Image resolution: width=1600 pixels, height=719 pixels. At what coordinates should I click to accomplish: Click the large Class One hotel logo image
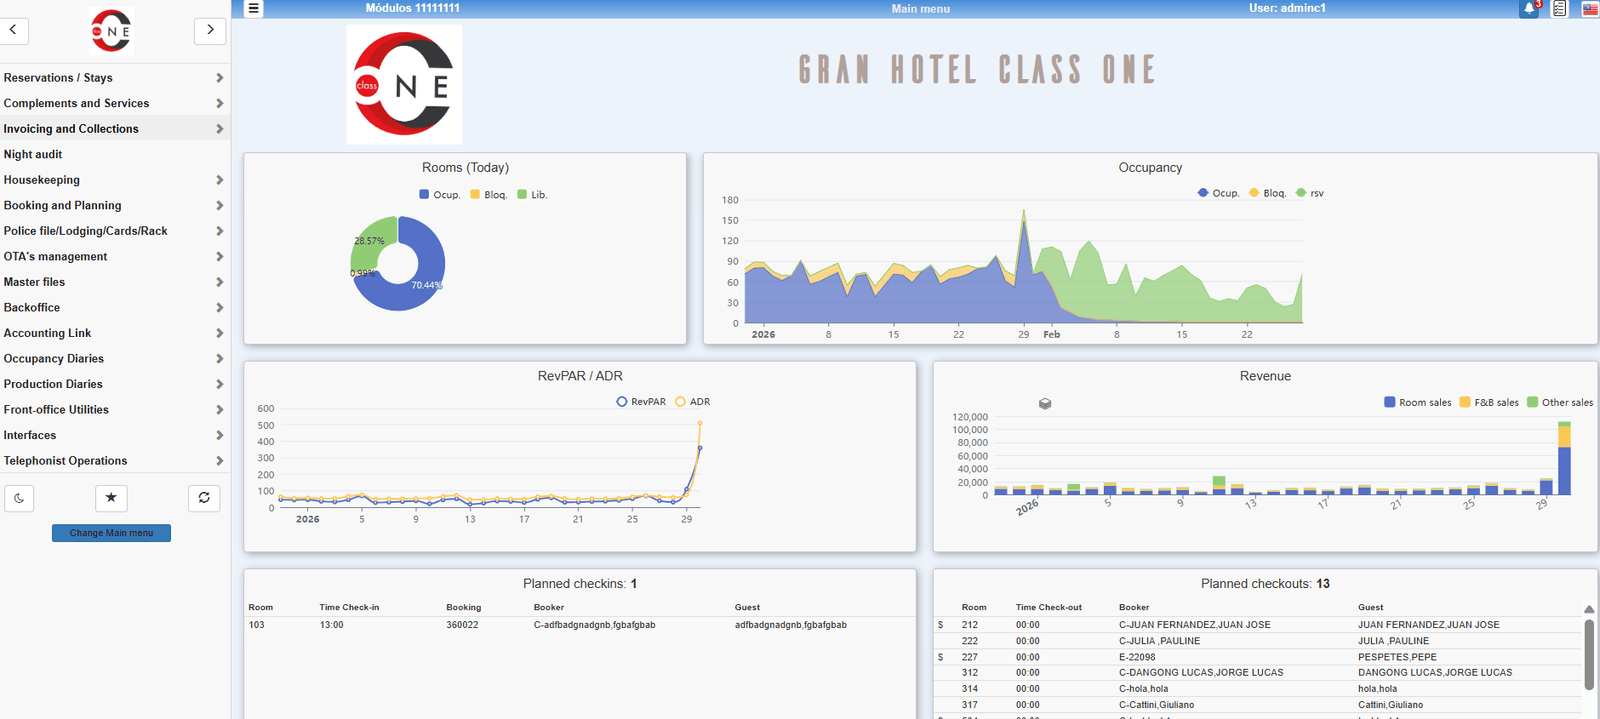(404, 85)
